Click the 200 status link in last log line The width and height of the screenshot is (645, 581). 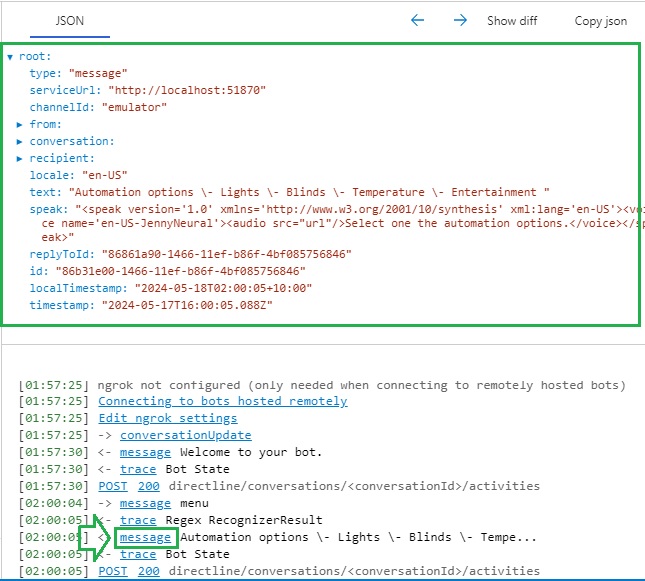[148, 571]
